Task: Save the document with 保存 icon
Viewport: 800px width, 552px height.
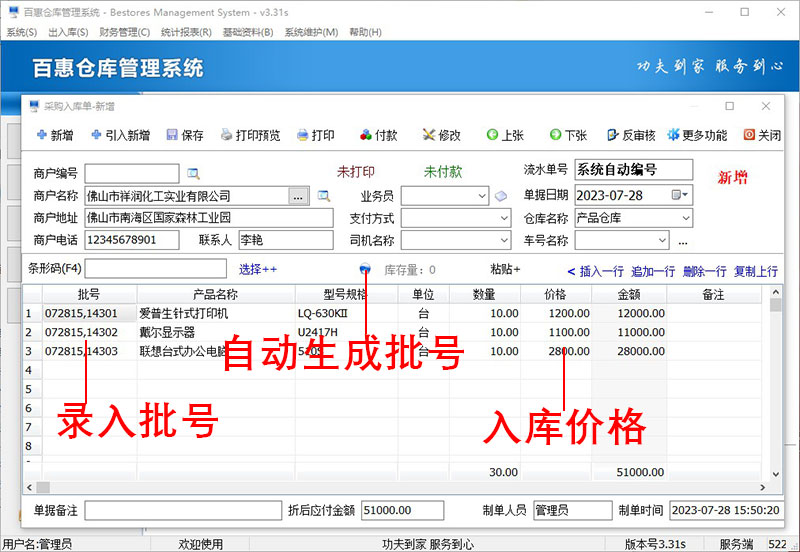Action: point(172,135)
